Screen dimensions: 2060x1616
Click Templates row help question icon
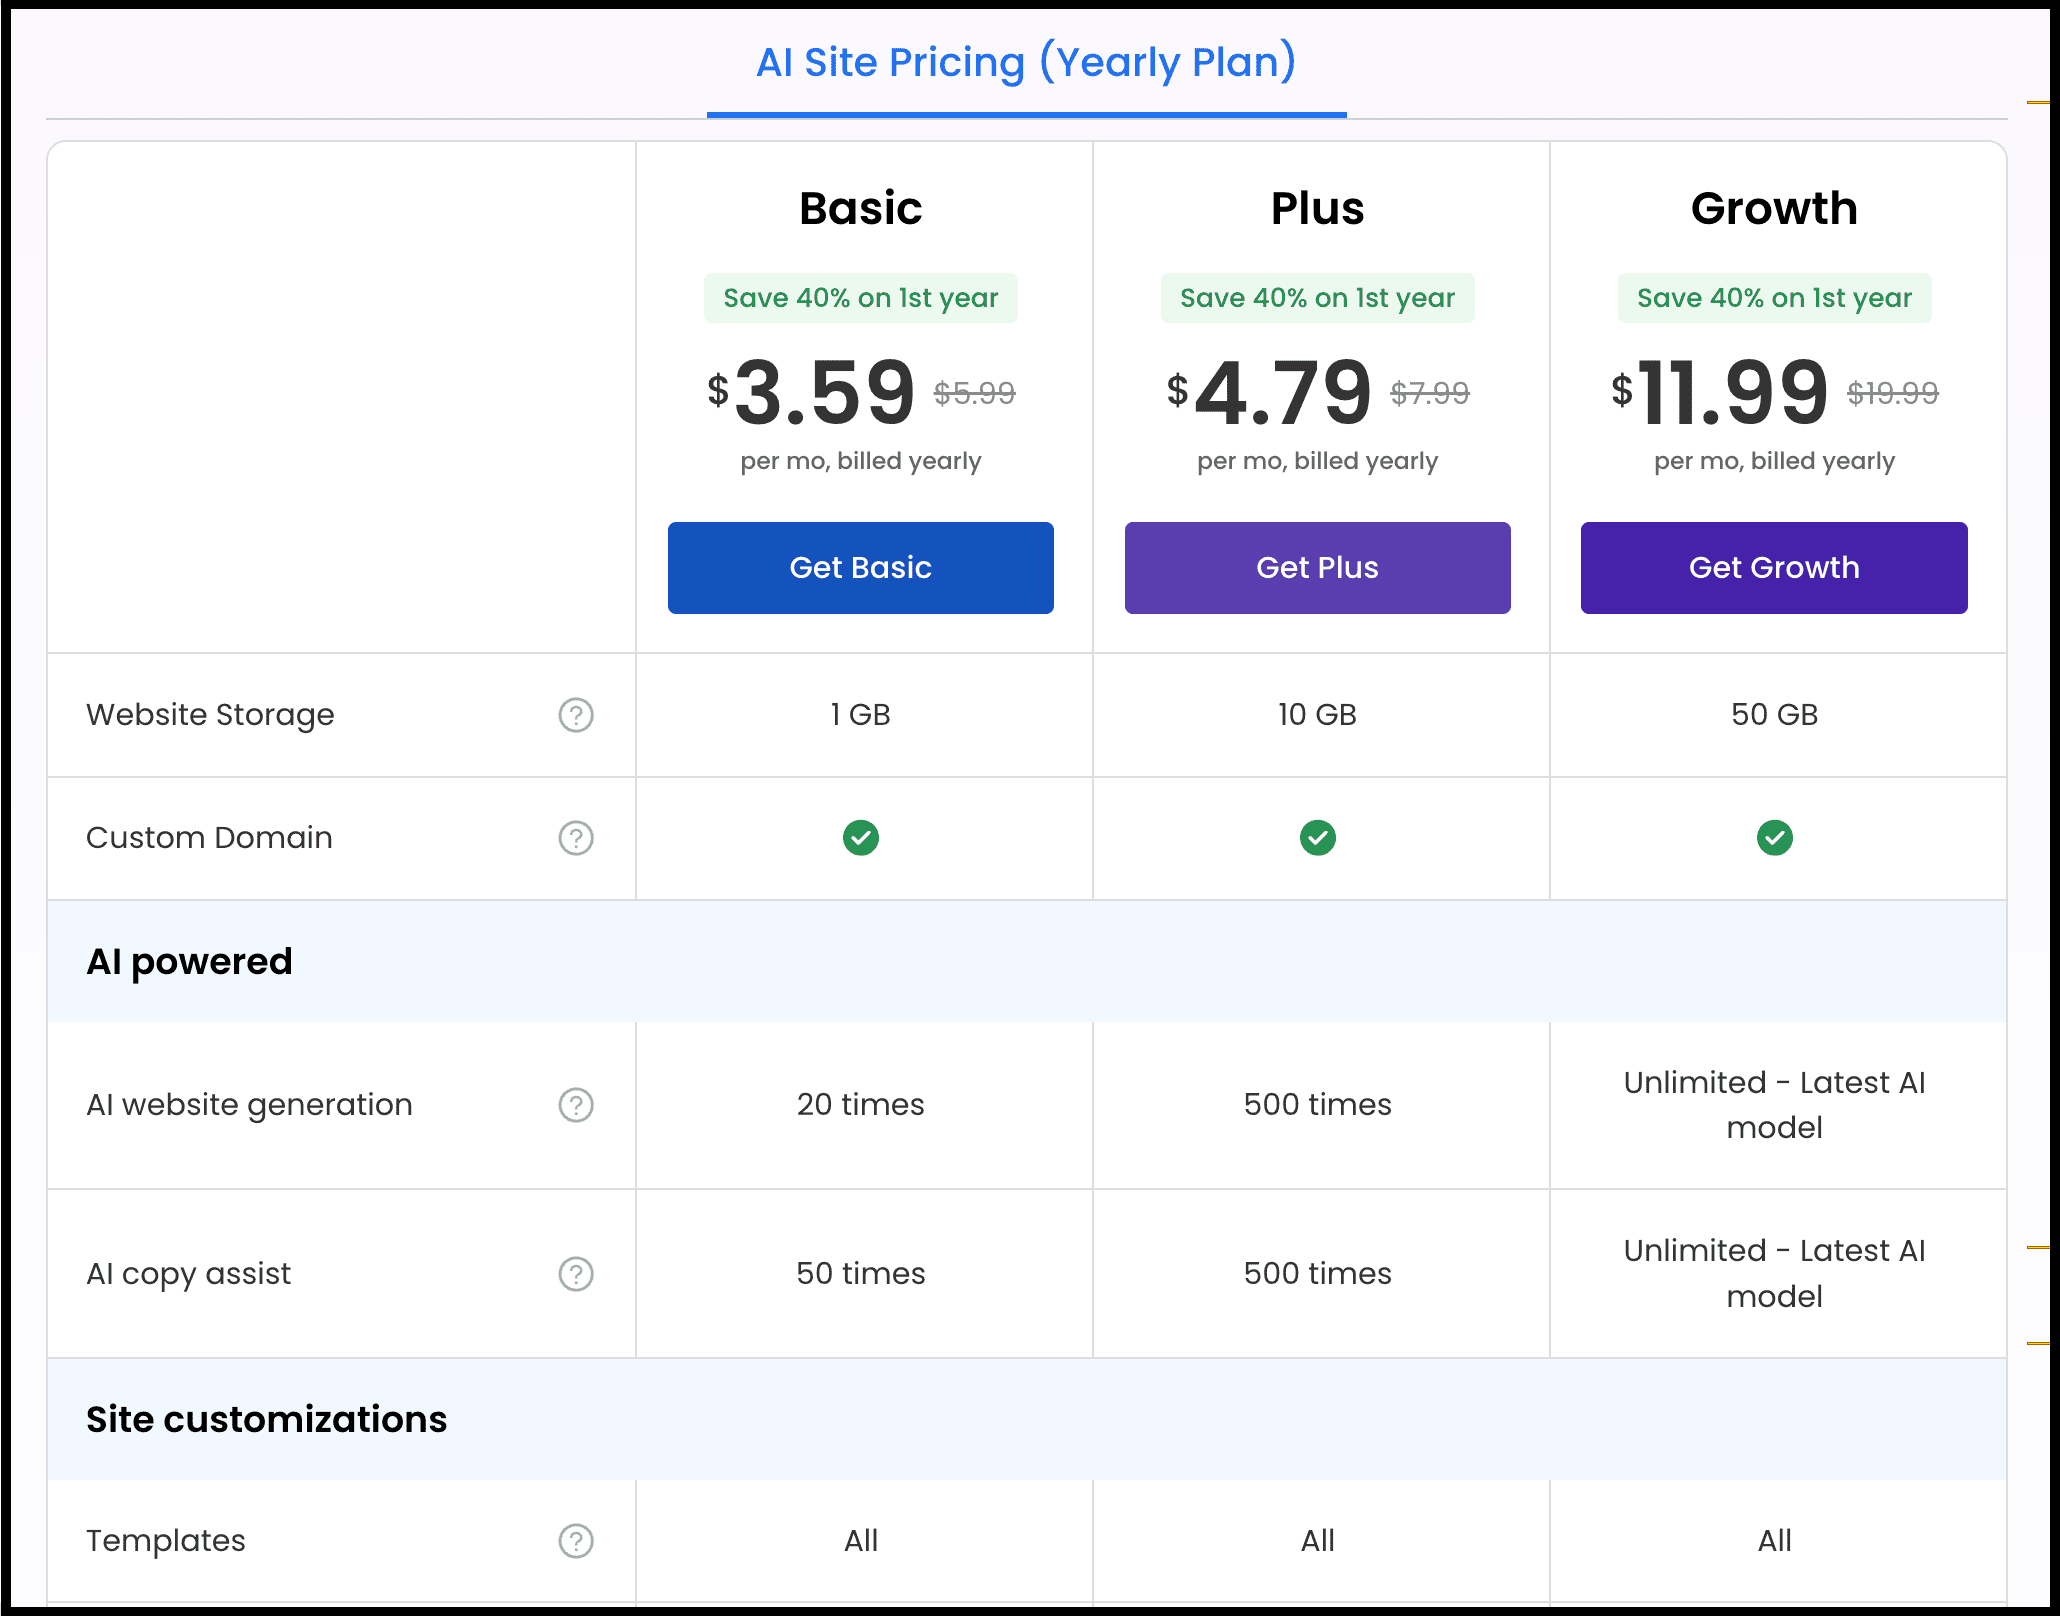point(576,1541)
